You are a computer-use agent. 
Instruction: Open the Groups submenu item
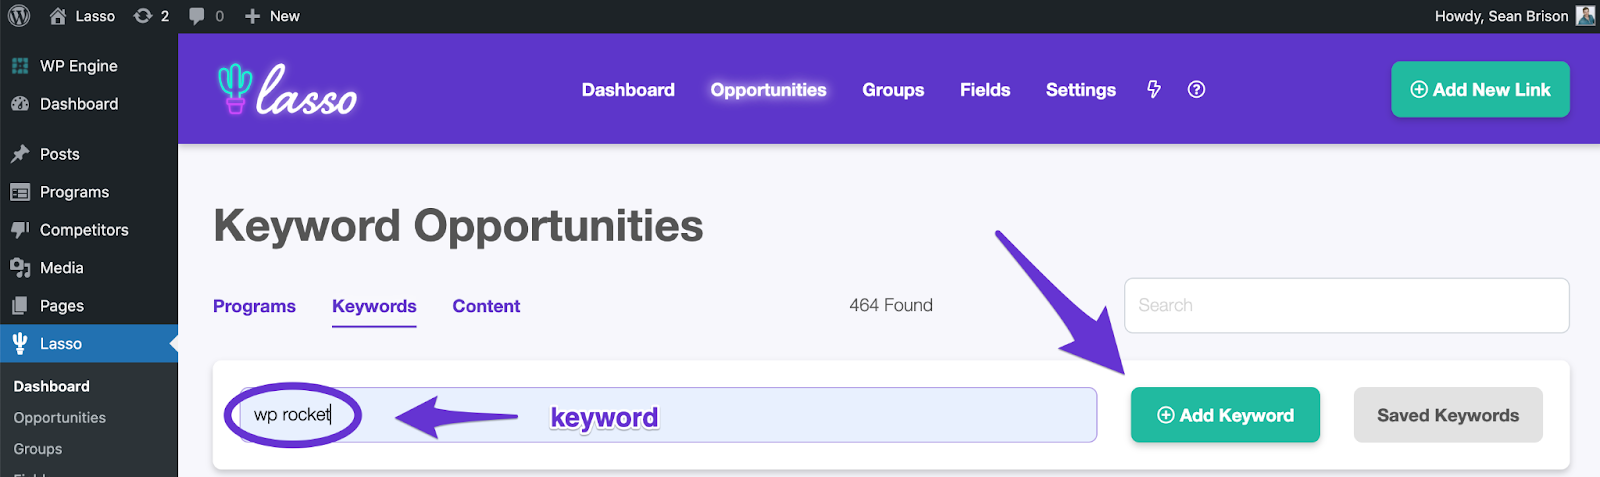click(x=38, y=449)
